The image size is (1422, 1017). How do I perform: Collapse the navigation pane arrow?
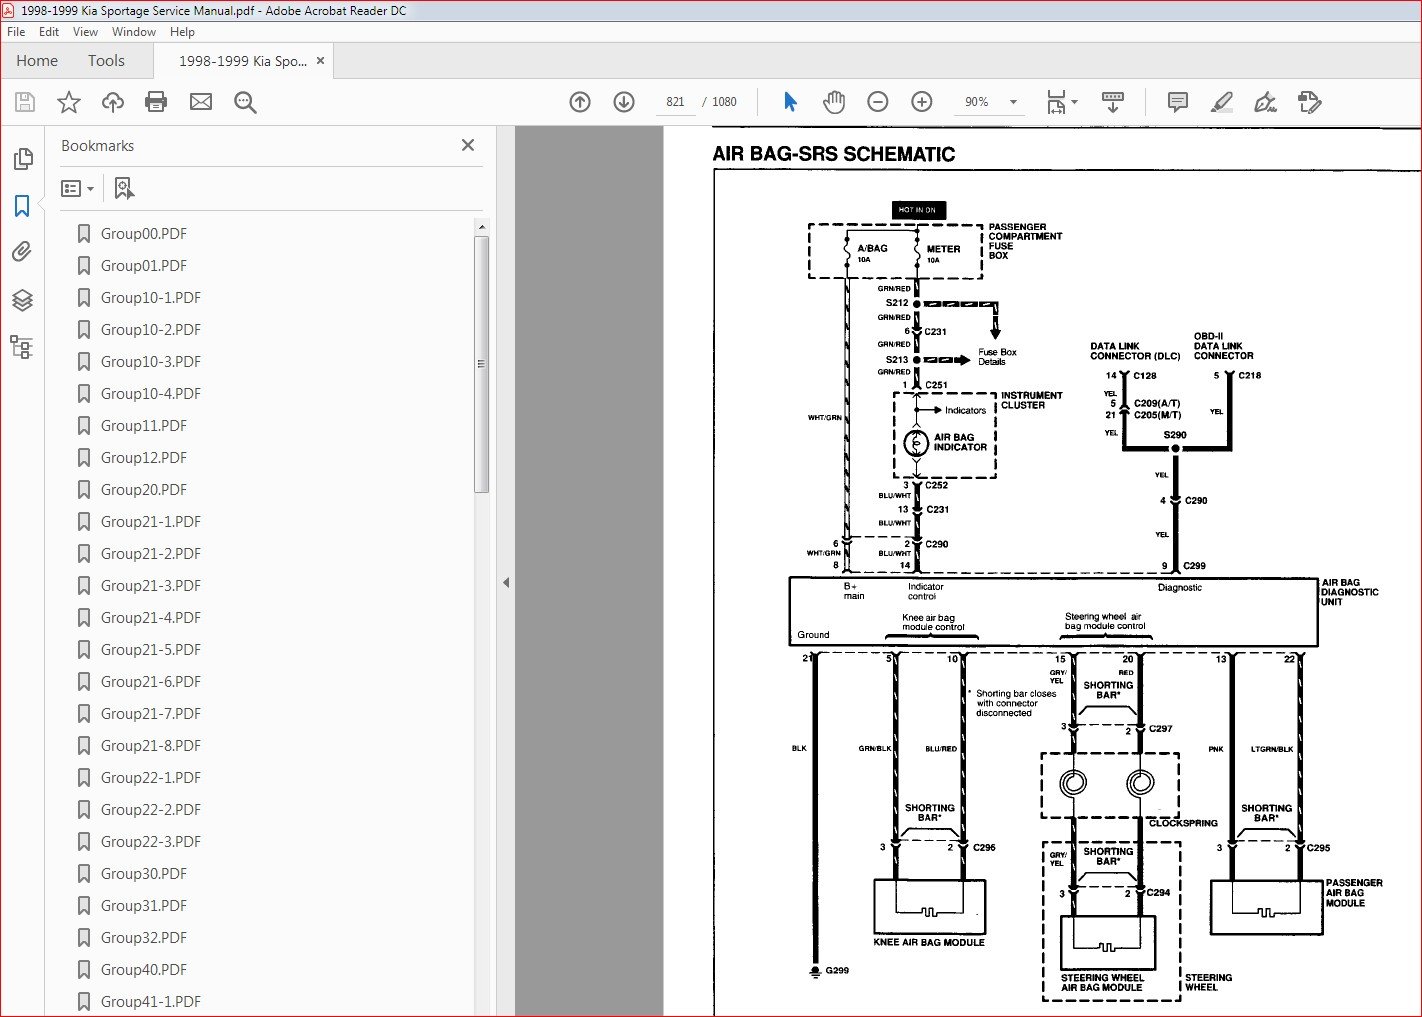(506, 582)
